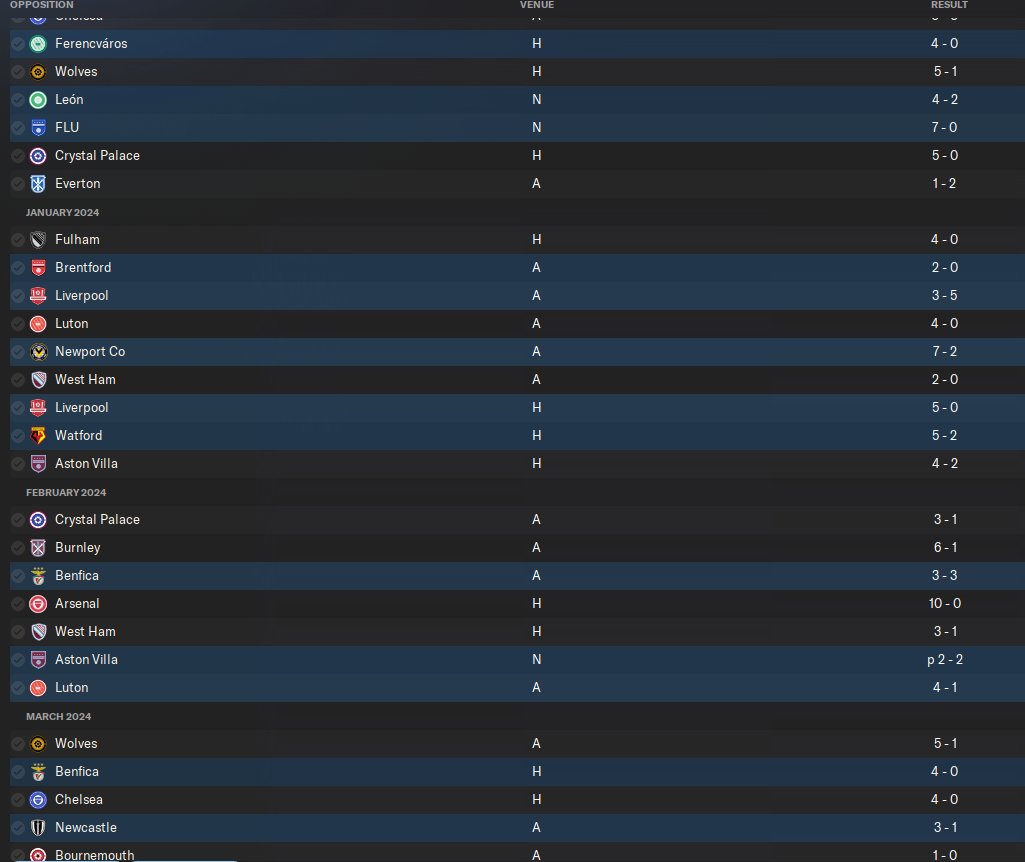Collapse the March 2024 month header
Viewport: 1025px width, 862px height.
coord(59,716)
